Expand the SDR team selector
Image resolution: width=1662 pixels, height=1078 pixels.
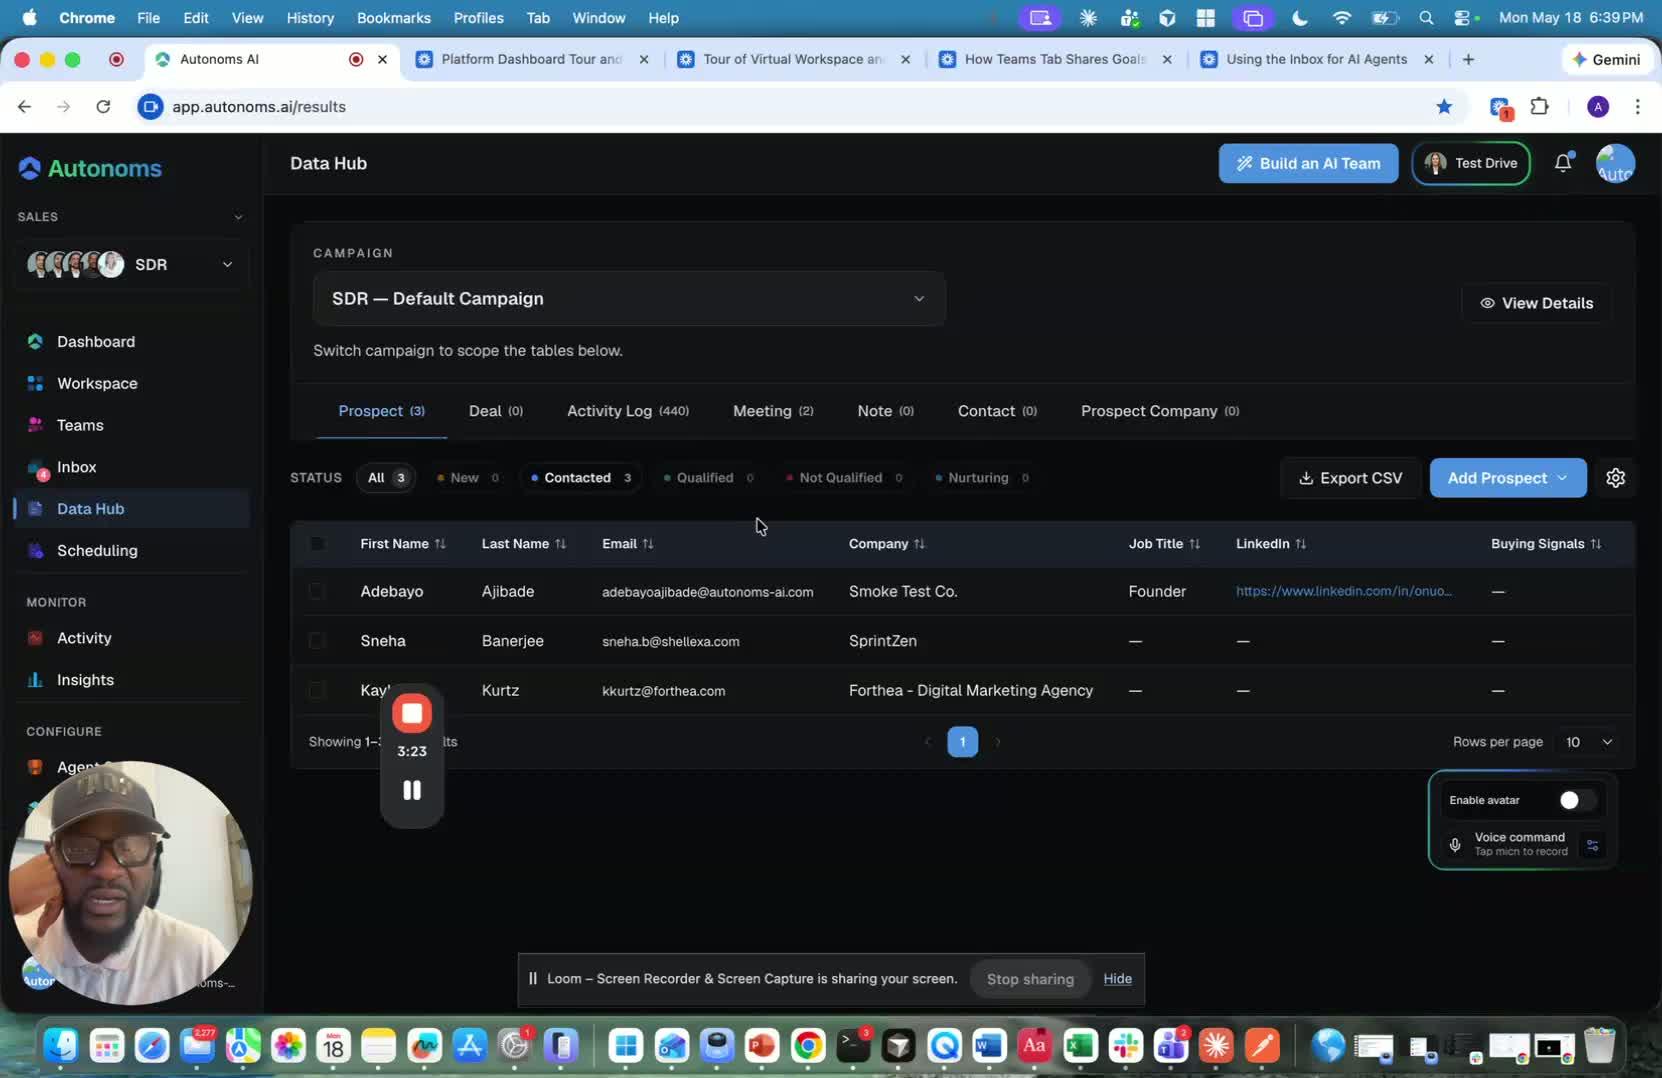pyautogui.click(x=130, y=265)
